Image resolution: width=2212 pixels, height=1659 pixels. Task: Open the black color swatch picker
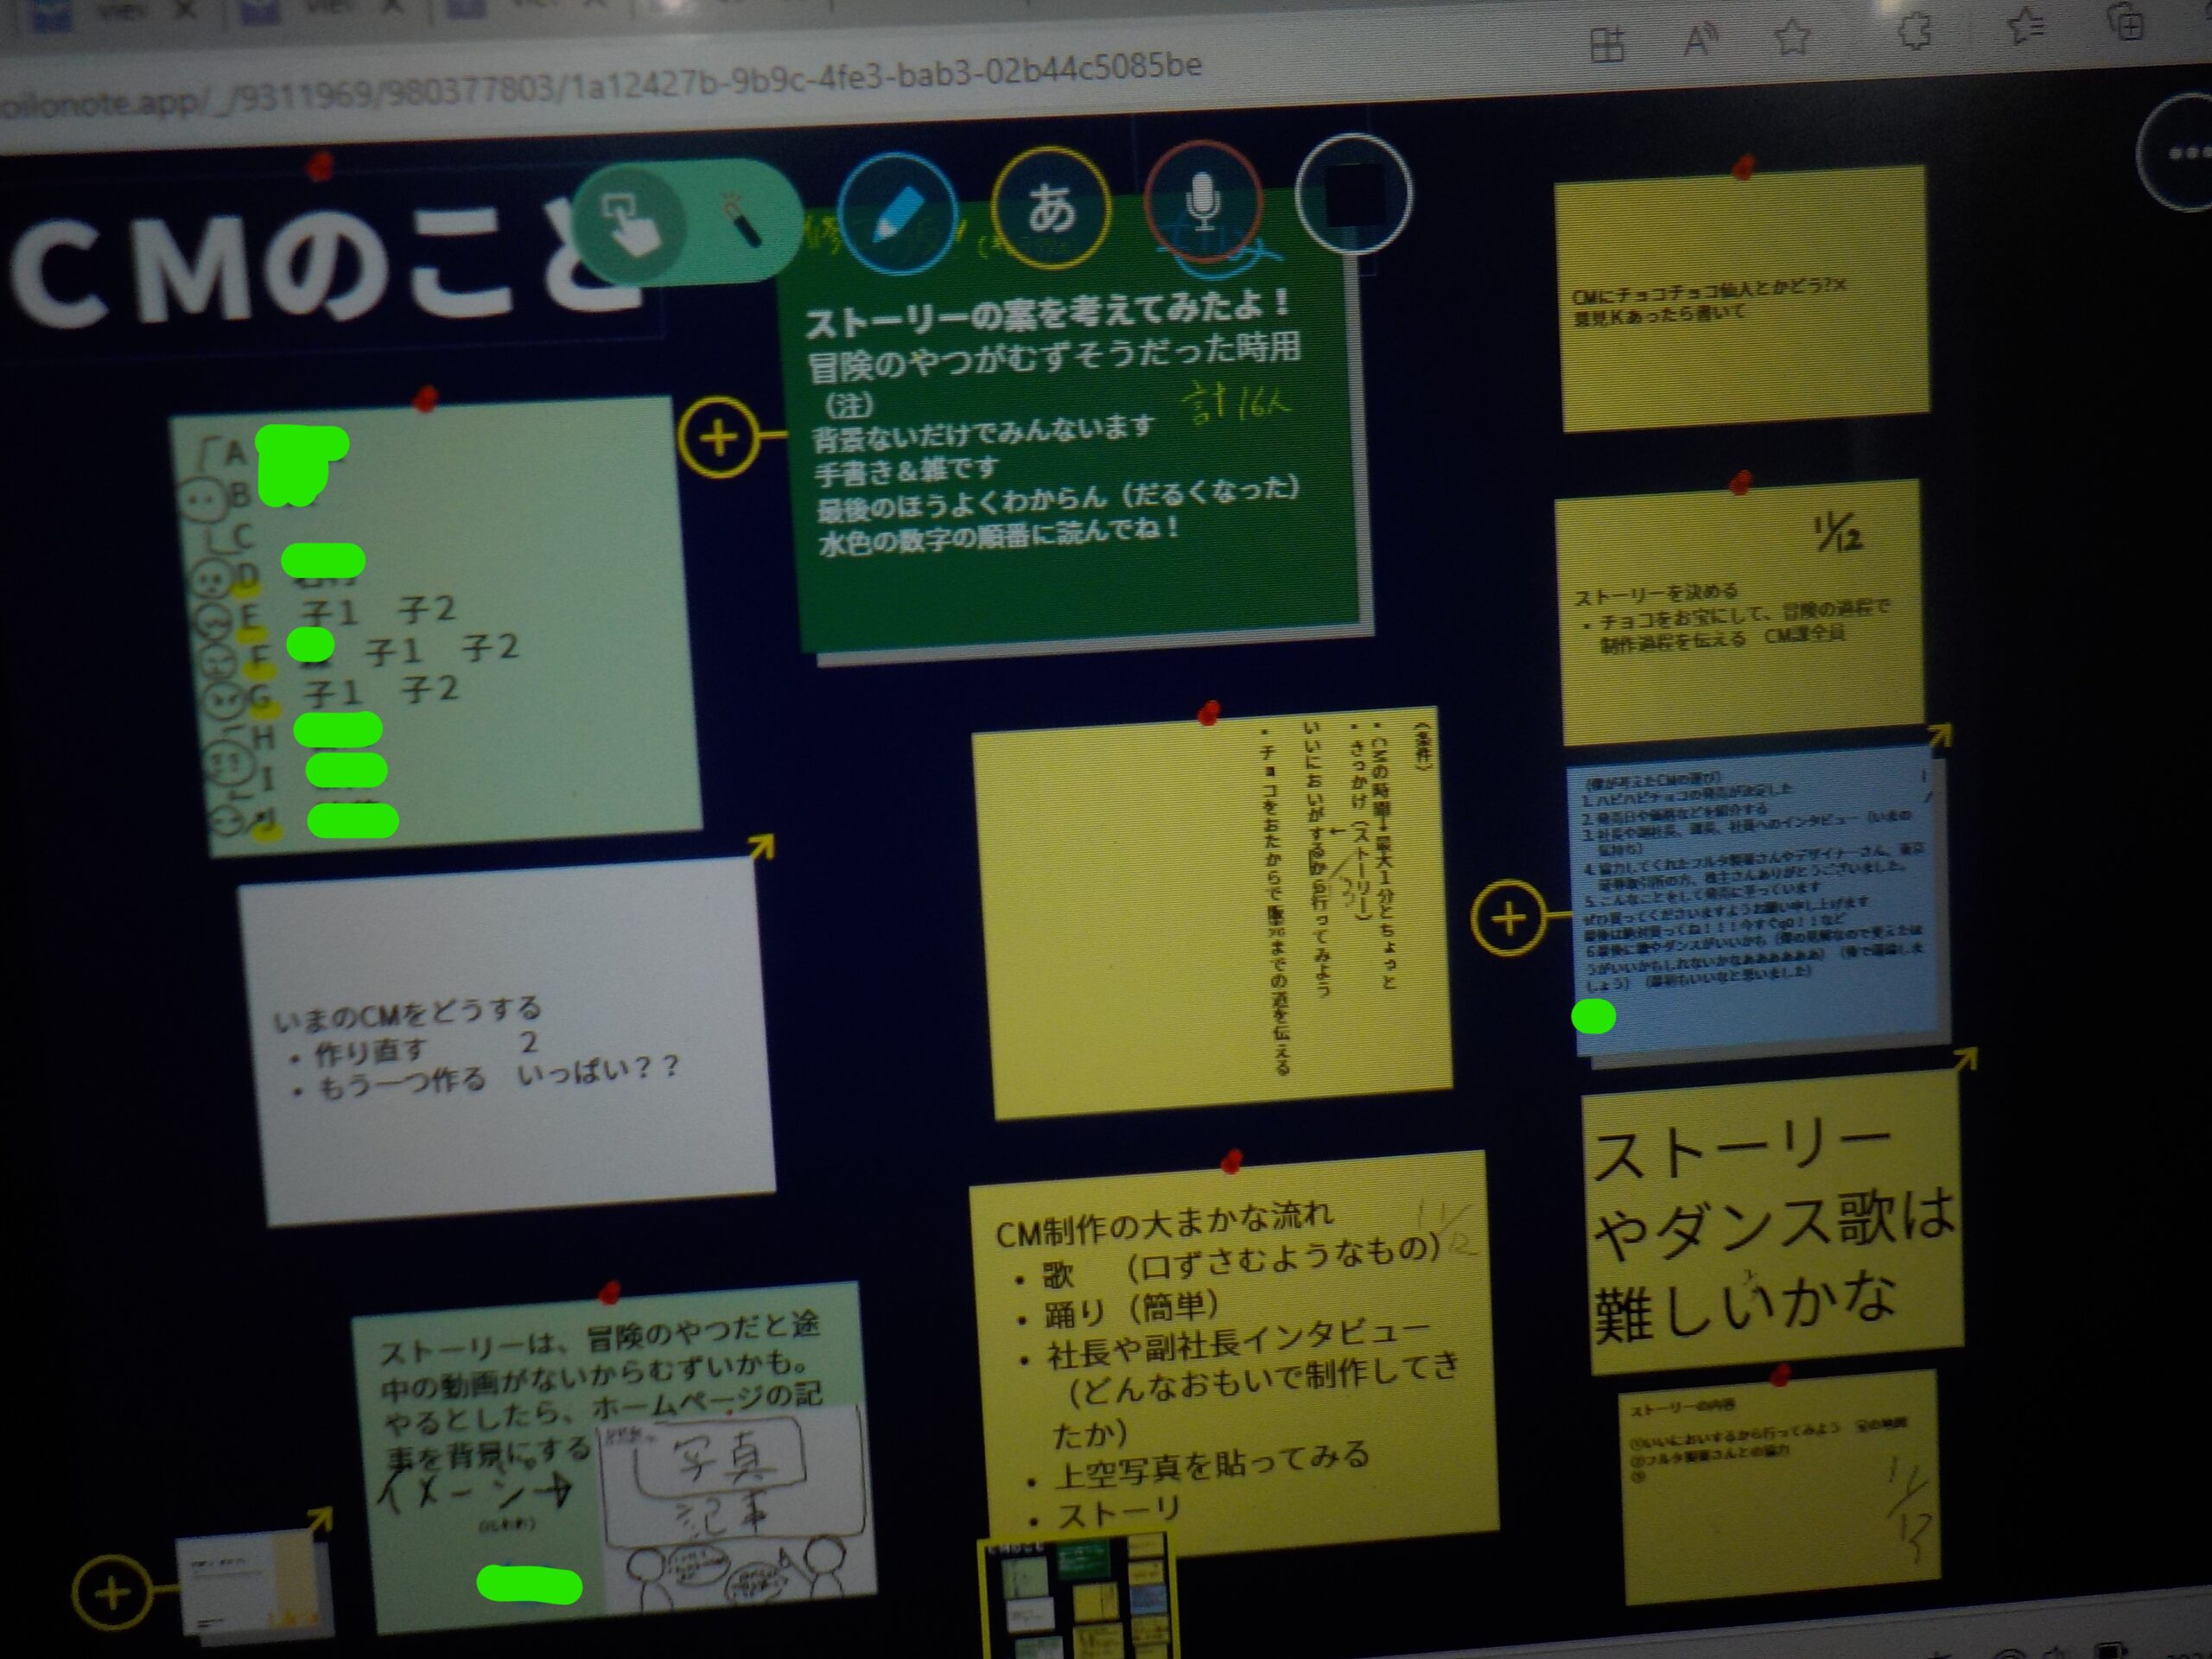1353,195
